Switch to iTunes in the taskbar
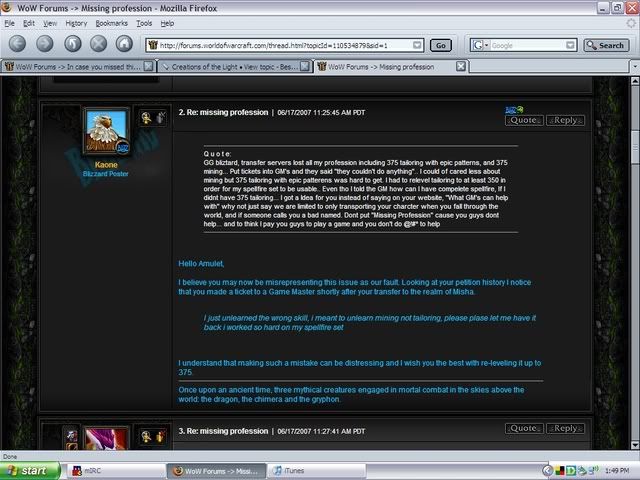The image size is (640, 480). [x=317, y=471]
